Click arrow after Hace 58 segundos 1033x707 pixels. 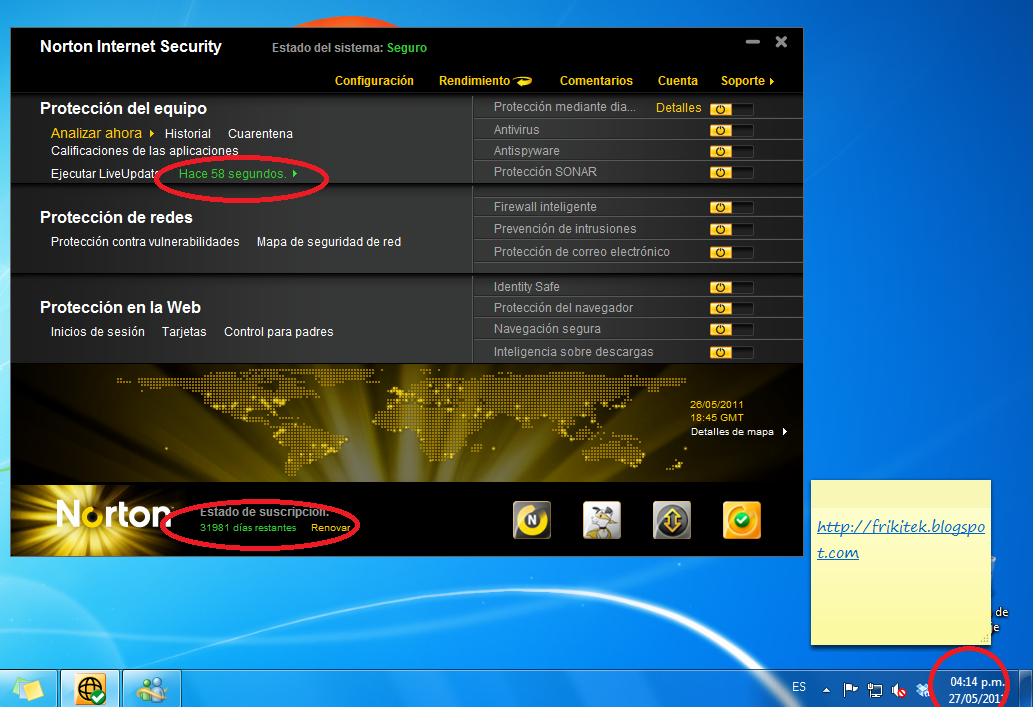[x=294, y=174]
